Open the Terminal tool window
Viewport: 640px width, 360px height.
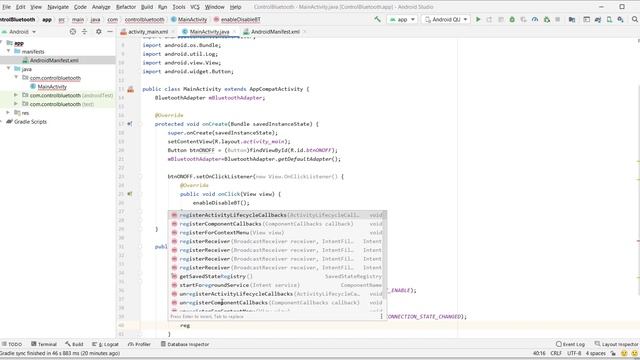coord(44,344)
